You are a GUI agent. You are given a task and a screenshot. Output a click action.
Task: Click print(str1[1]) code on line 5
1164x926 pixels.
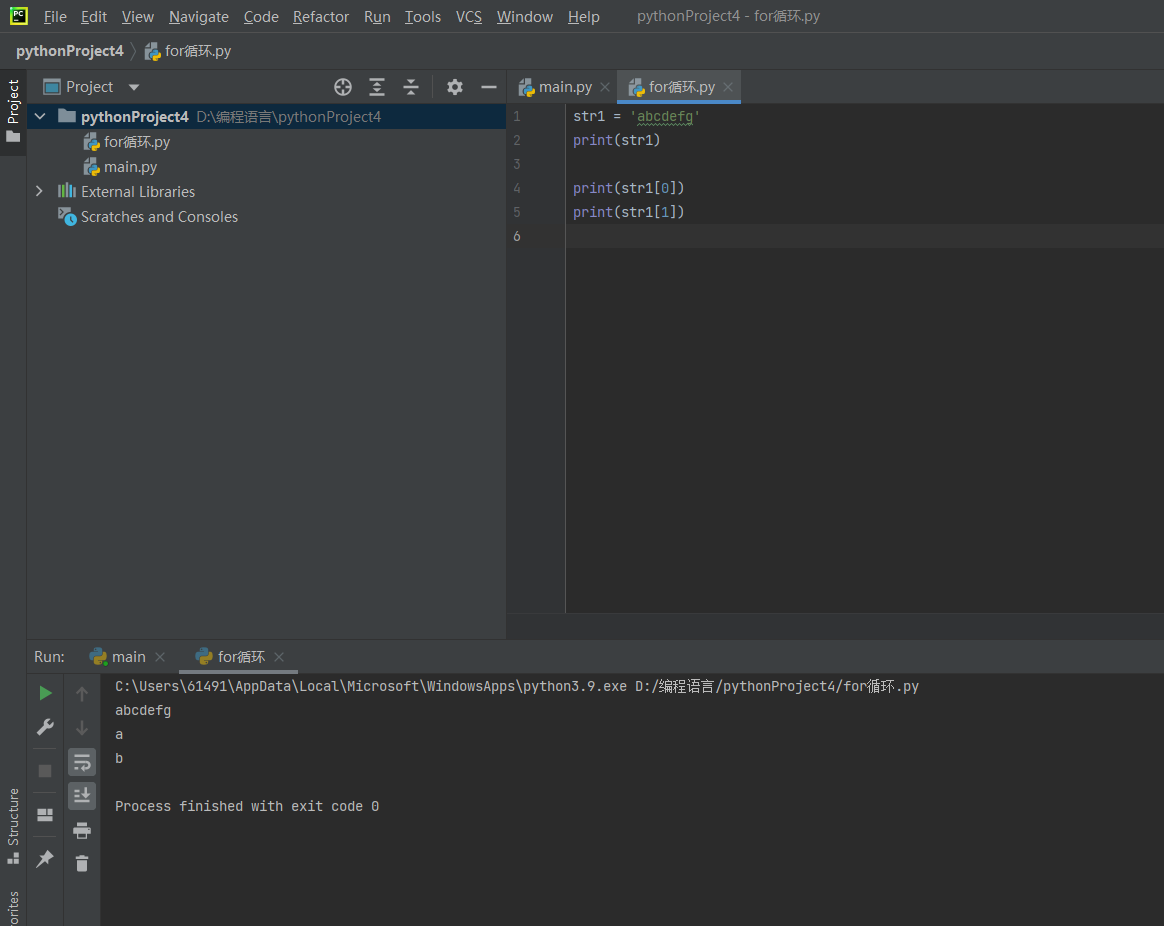(x=628, y=212)
